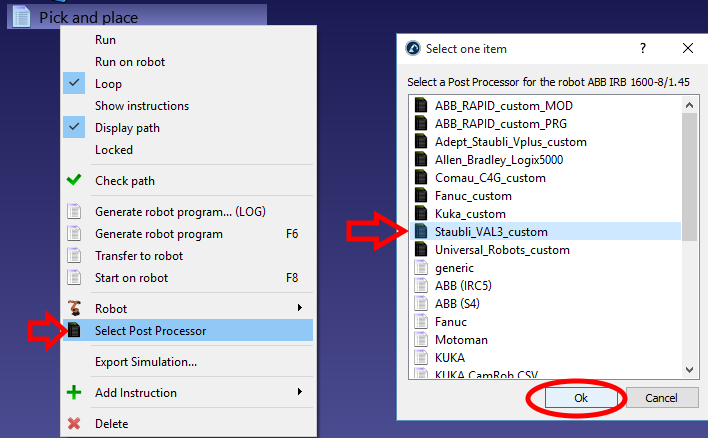Confirm selection with the Ok button
Image resolution: width=708 pixels, height=438 pixels.
(580, 397)
